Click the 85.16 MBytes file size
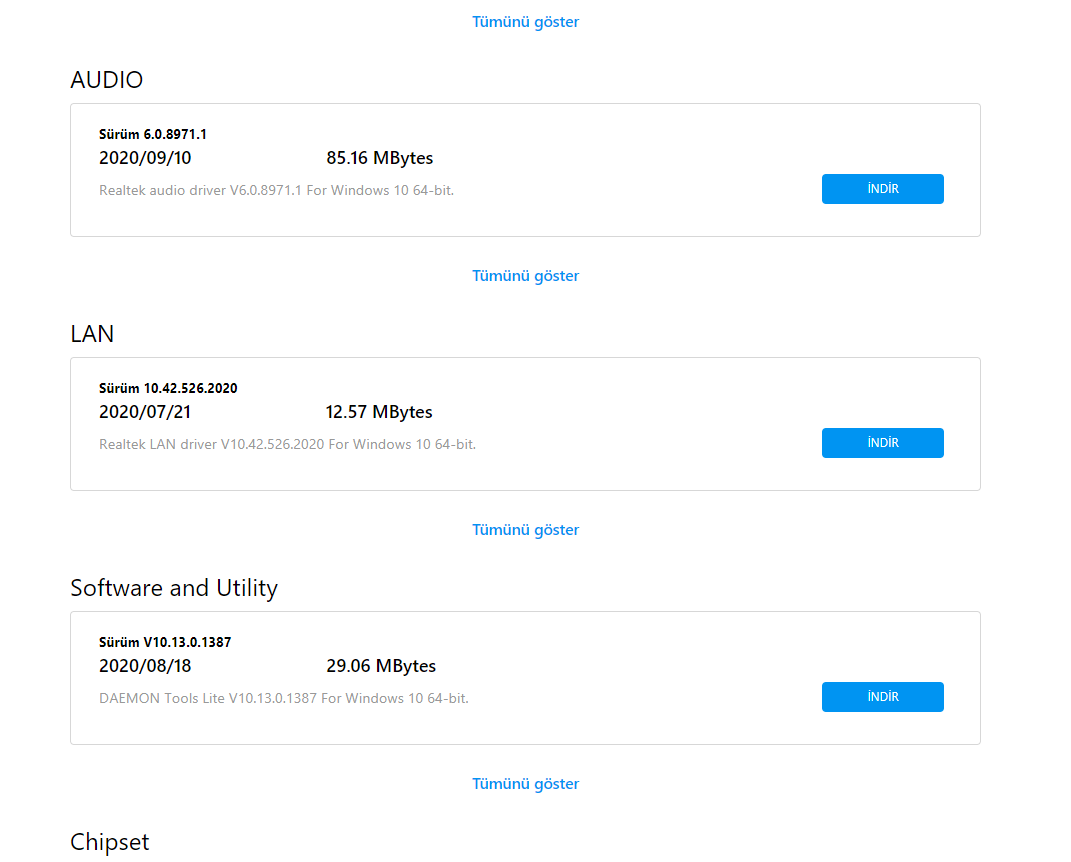The image size is (1071, 862). point(379,158)
